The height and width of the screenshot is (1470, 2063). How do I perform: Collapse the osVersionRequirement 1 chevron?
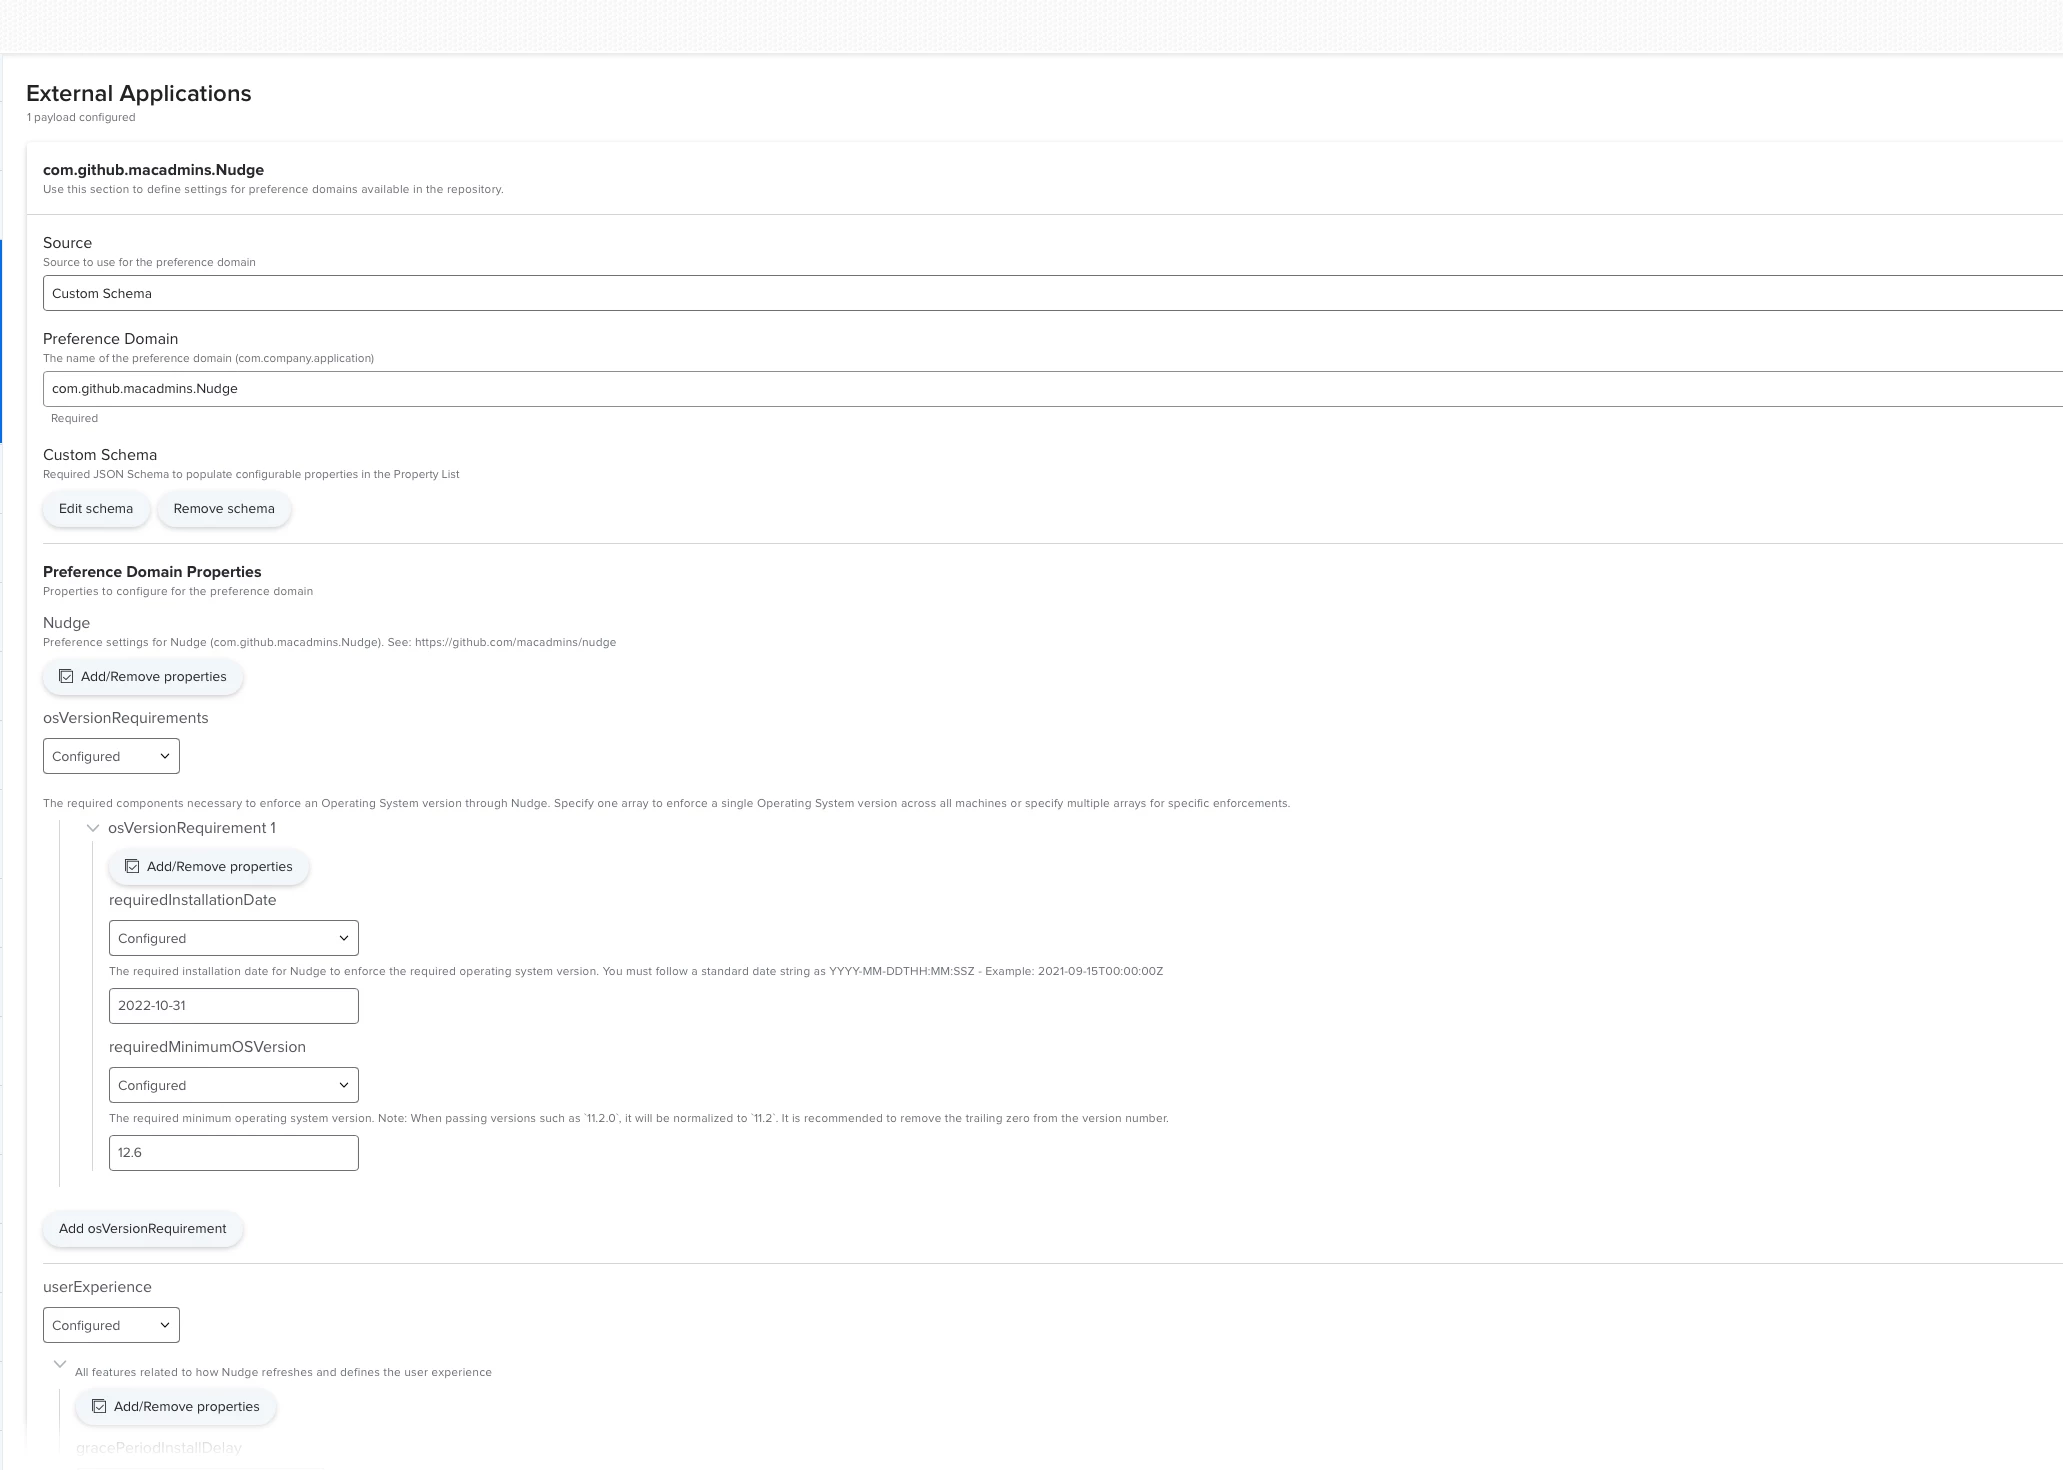coord(93,828)
